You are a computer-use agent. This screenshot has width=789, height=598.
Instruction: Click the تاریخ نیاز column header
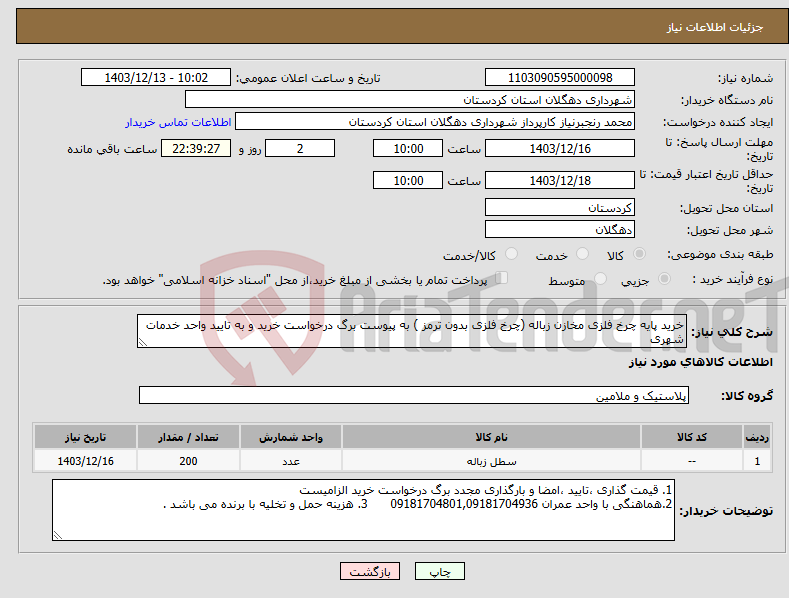[86, 437]
